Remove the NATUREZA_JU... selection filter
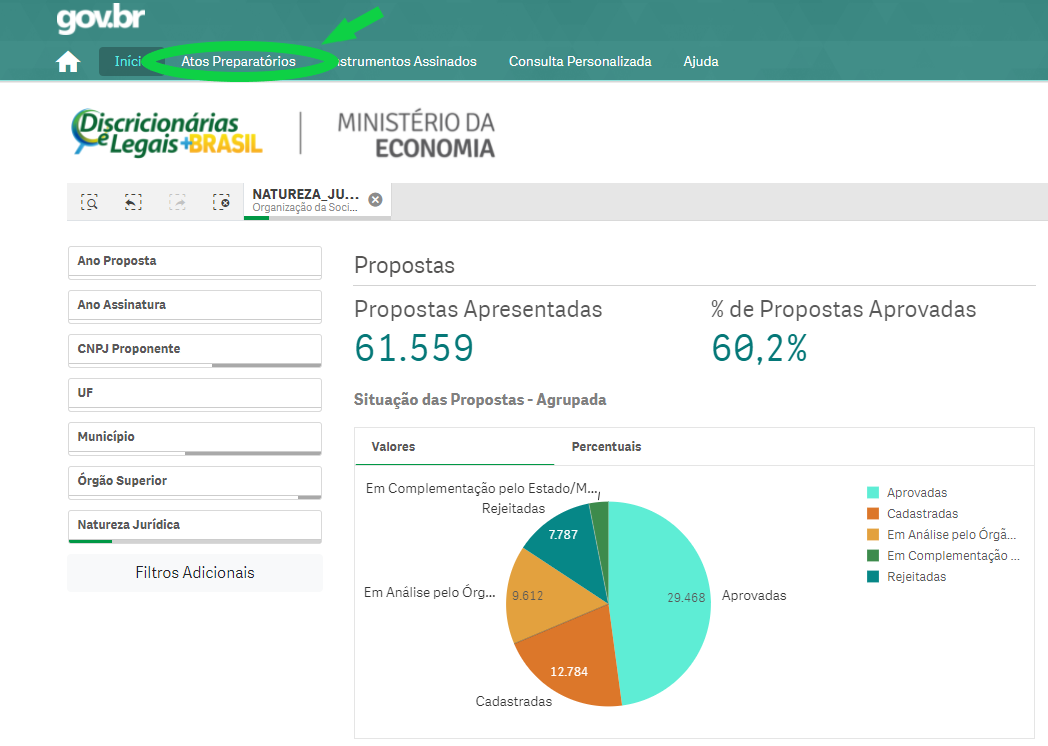Screen dimensions: 1048x746 coord(375,199)
